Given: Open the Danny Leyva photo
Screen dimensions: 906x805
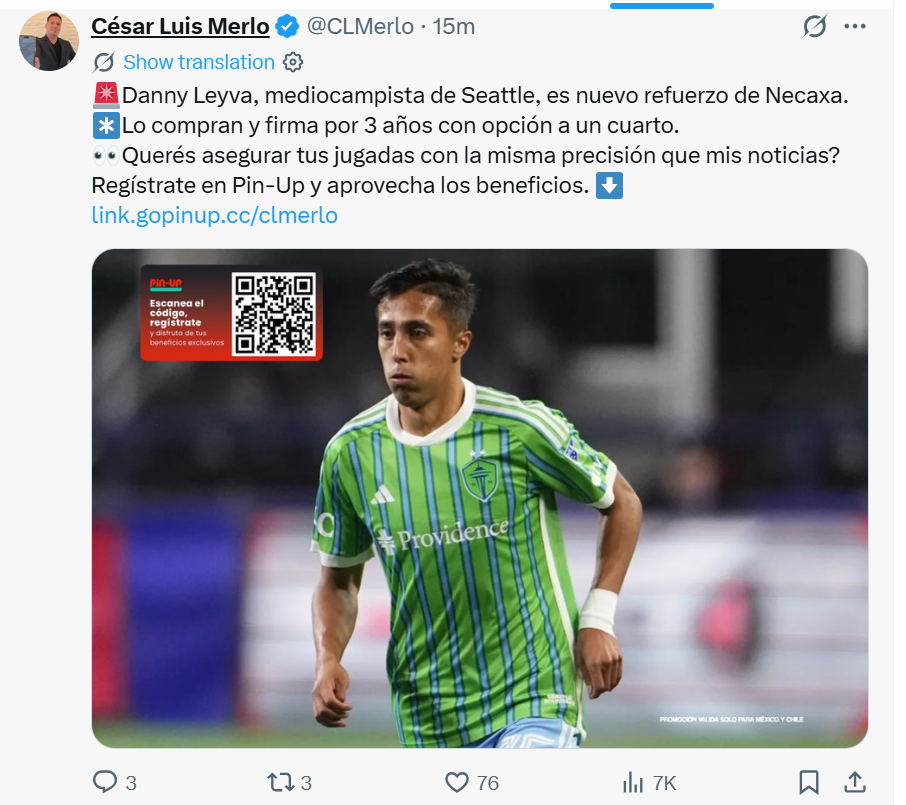Looking at the screenshot, I should [x=480, y=498].
